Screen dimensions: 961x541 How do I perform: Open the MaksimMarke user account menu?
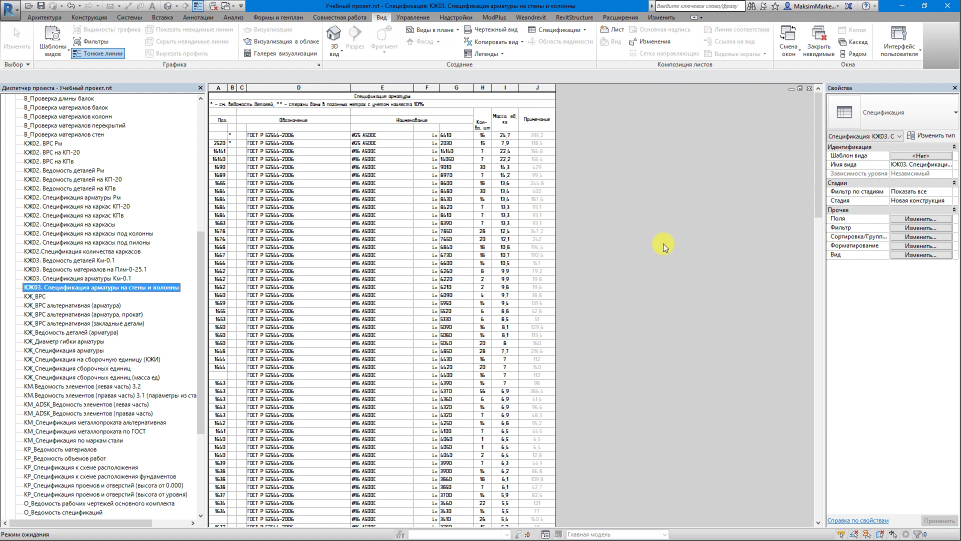[813, 6]
